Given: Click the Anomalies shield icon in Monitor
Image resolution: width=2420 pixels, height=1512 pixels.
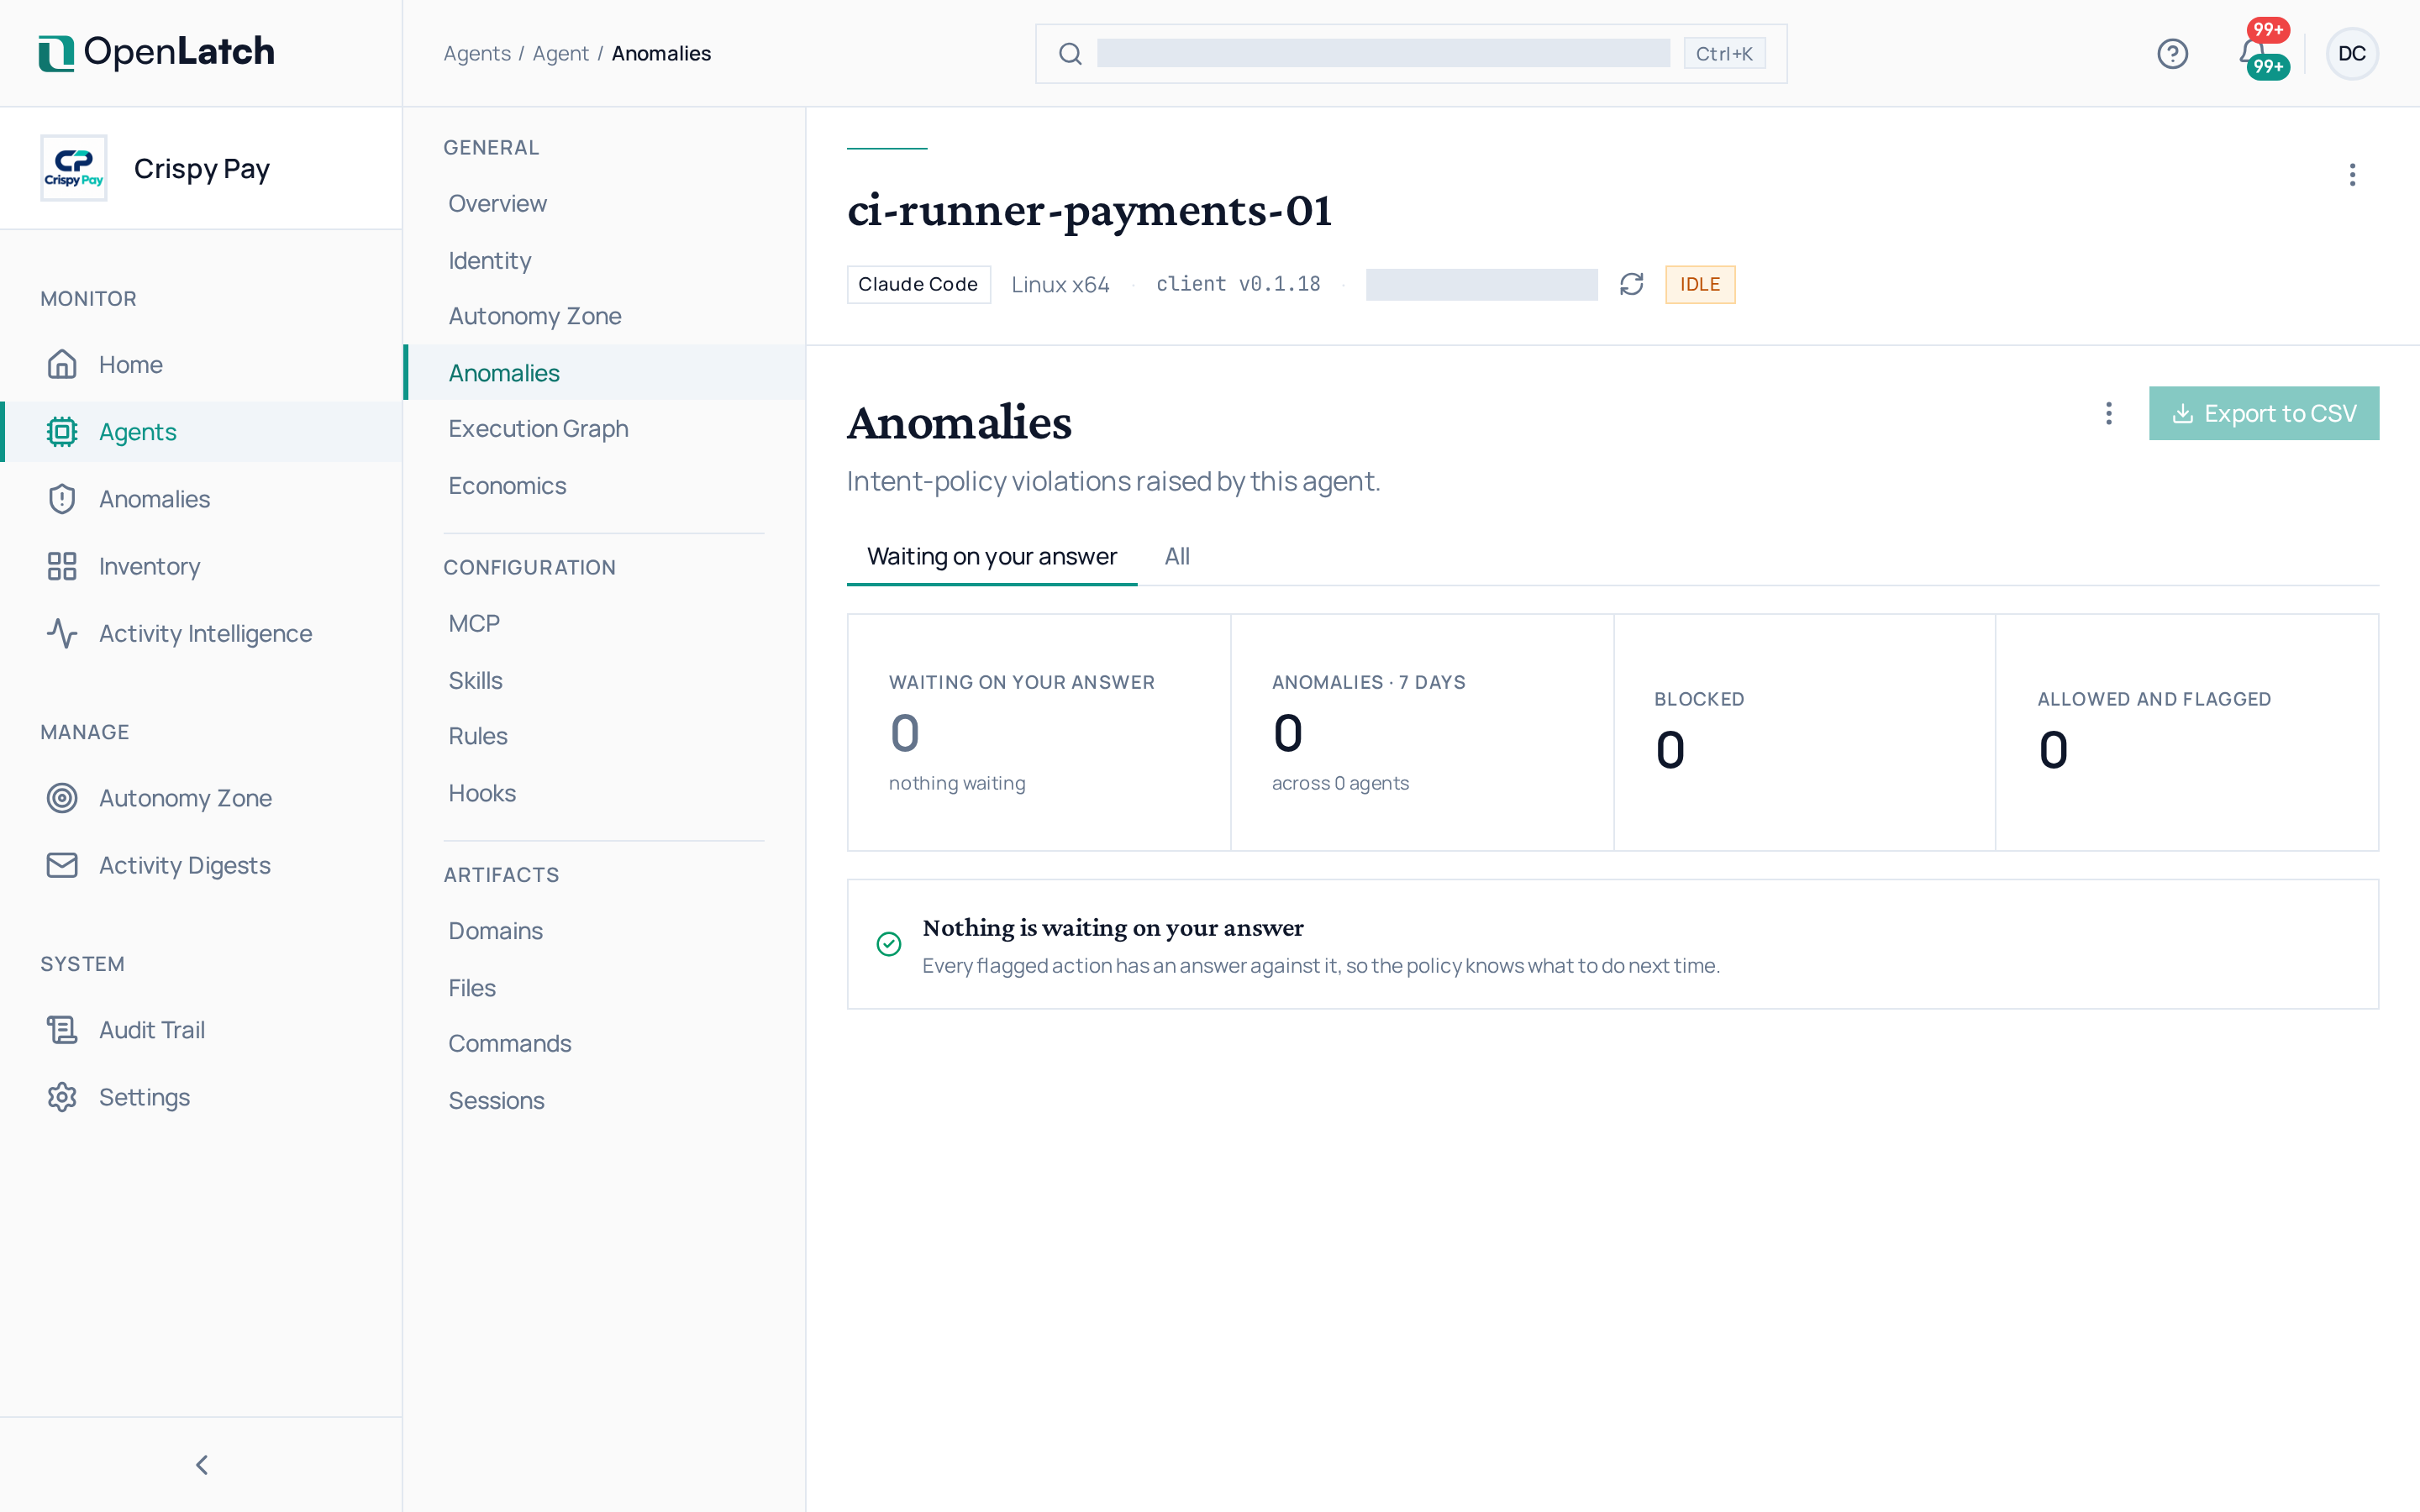Looking at the screenshot, I should [x=62, y=499].
